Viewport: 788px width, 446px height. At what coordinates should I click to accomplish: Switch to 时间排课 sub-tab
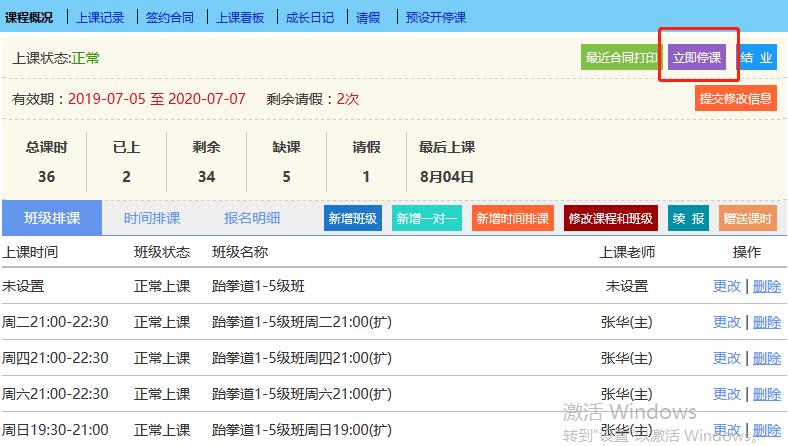pyautogui.click(x=152, y=218)
